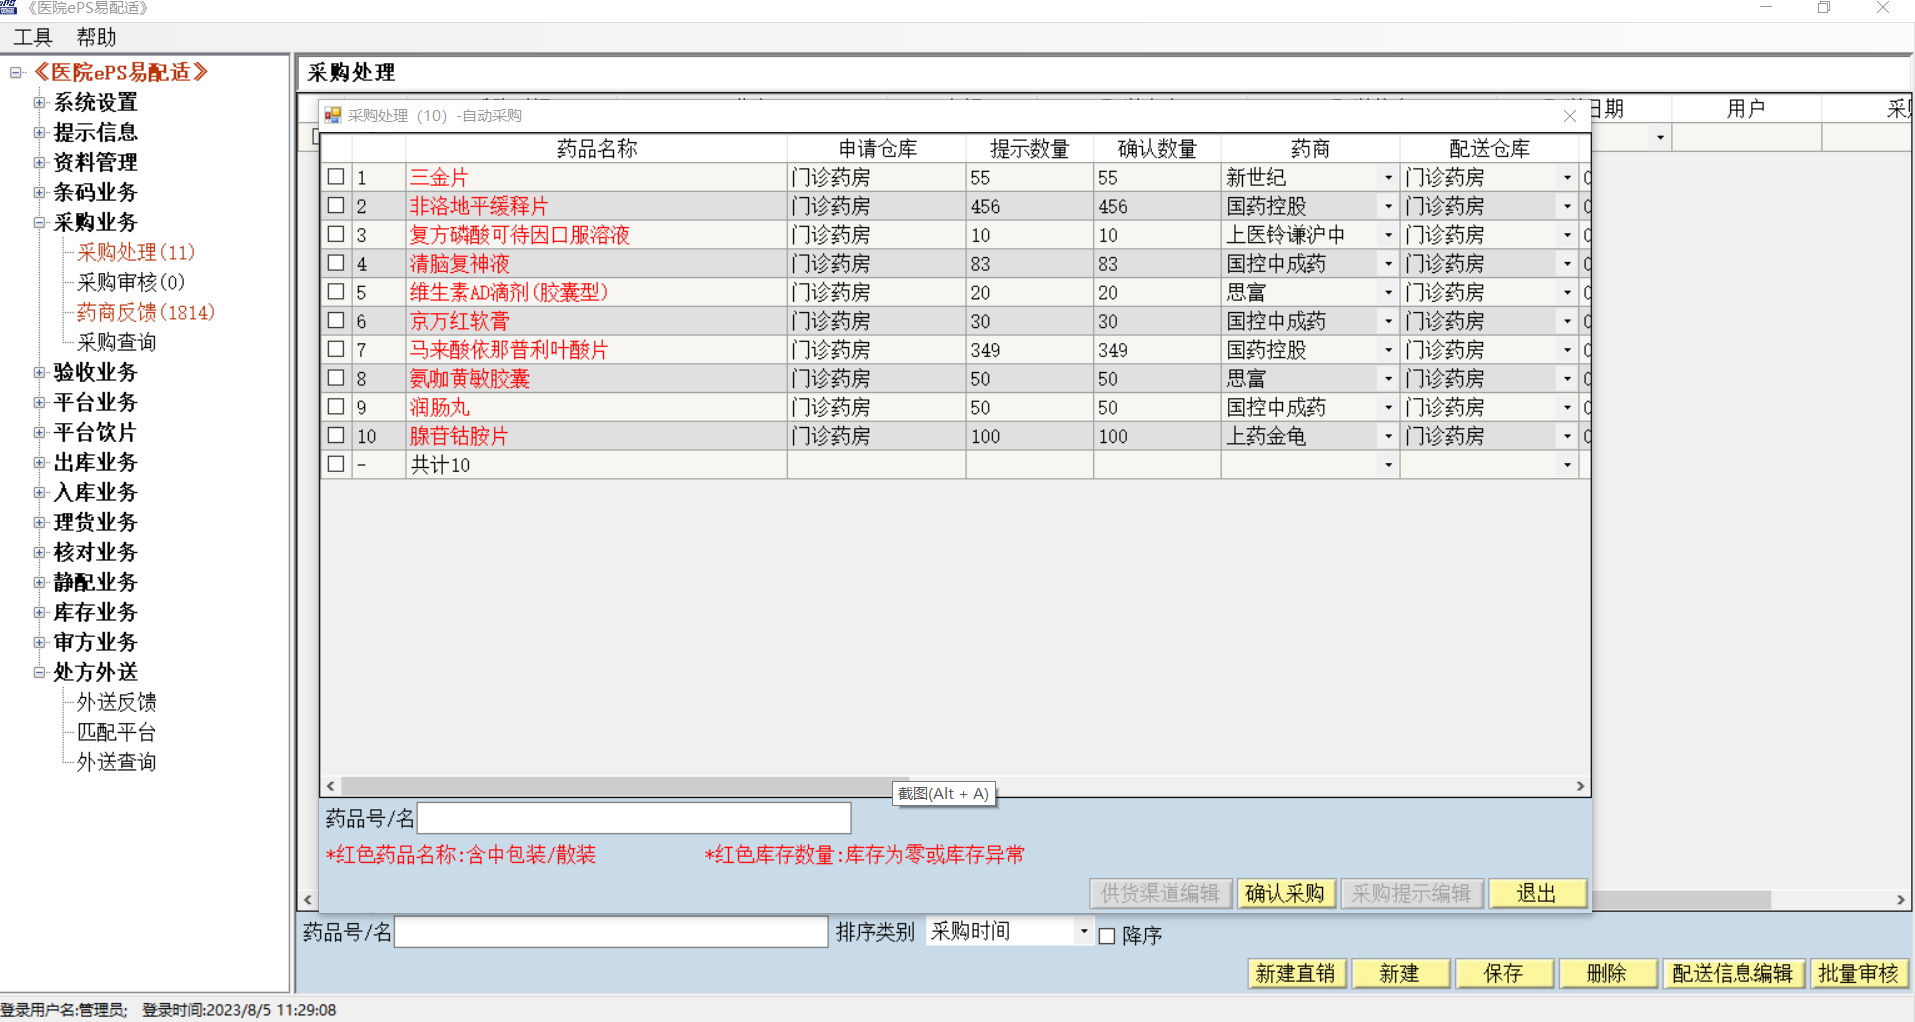This screenshot has width=1915, height=1022.
Task: Check the box for row 1 三金片
Action: 336,177
